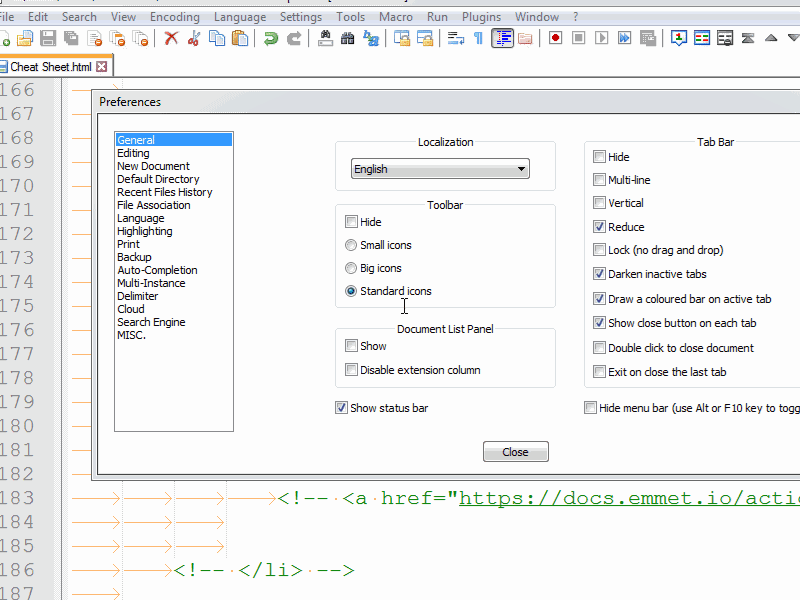The width and height of the screenshot is (800, 600).
Task: Enable Multi-line tab bar option
Action: (x=599, y=180)
